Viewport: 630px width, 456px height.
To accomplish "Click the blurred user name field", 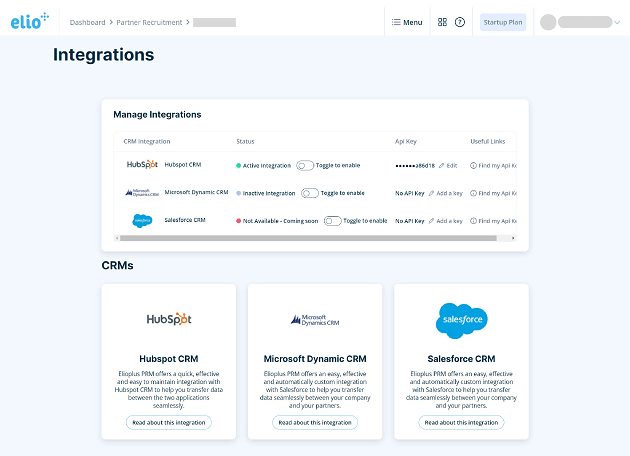I will 585,22.
